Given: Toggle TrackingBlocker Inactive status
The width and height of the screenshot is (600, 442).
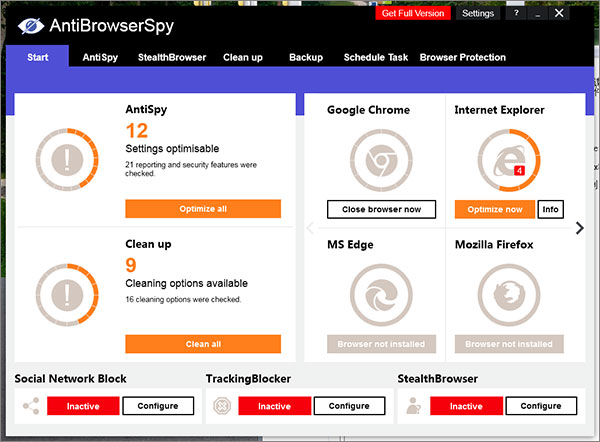Looking at the screenshot, I should pos(274,406).
